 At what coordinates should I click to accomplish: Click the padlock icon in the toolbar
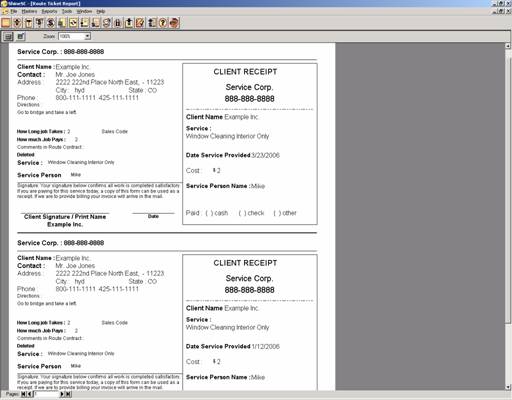(x=118, y=23)
